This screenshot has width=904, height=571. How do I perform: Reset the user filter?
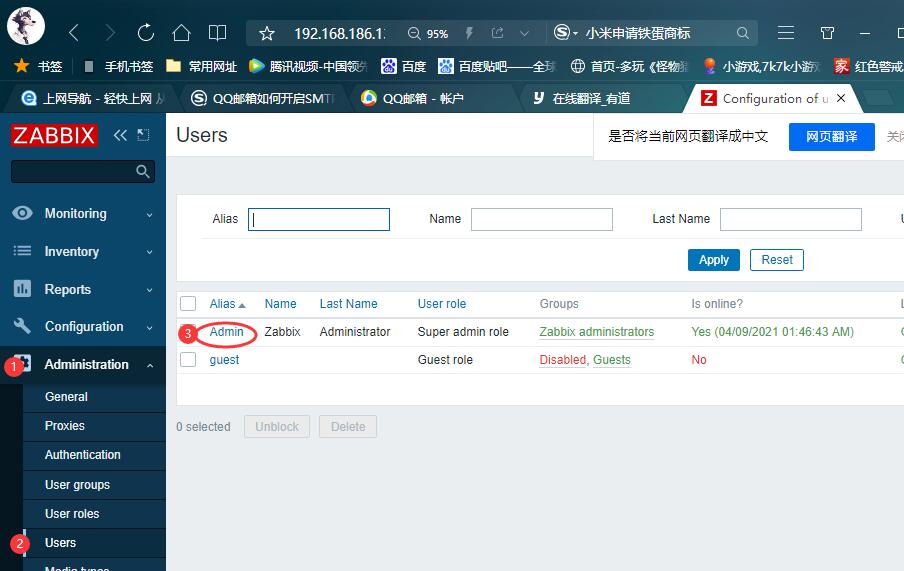[777, 260]
